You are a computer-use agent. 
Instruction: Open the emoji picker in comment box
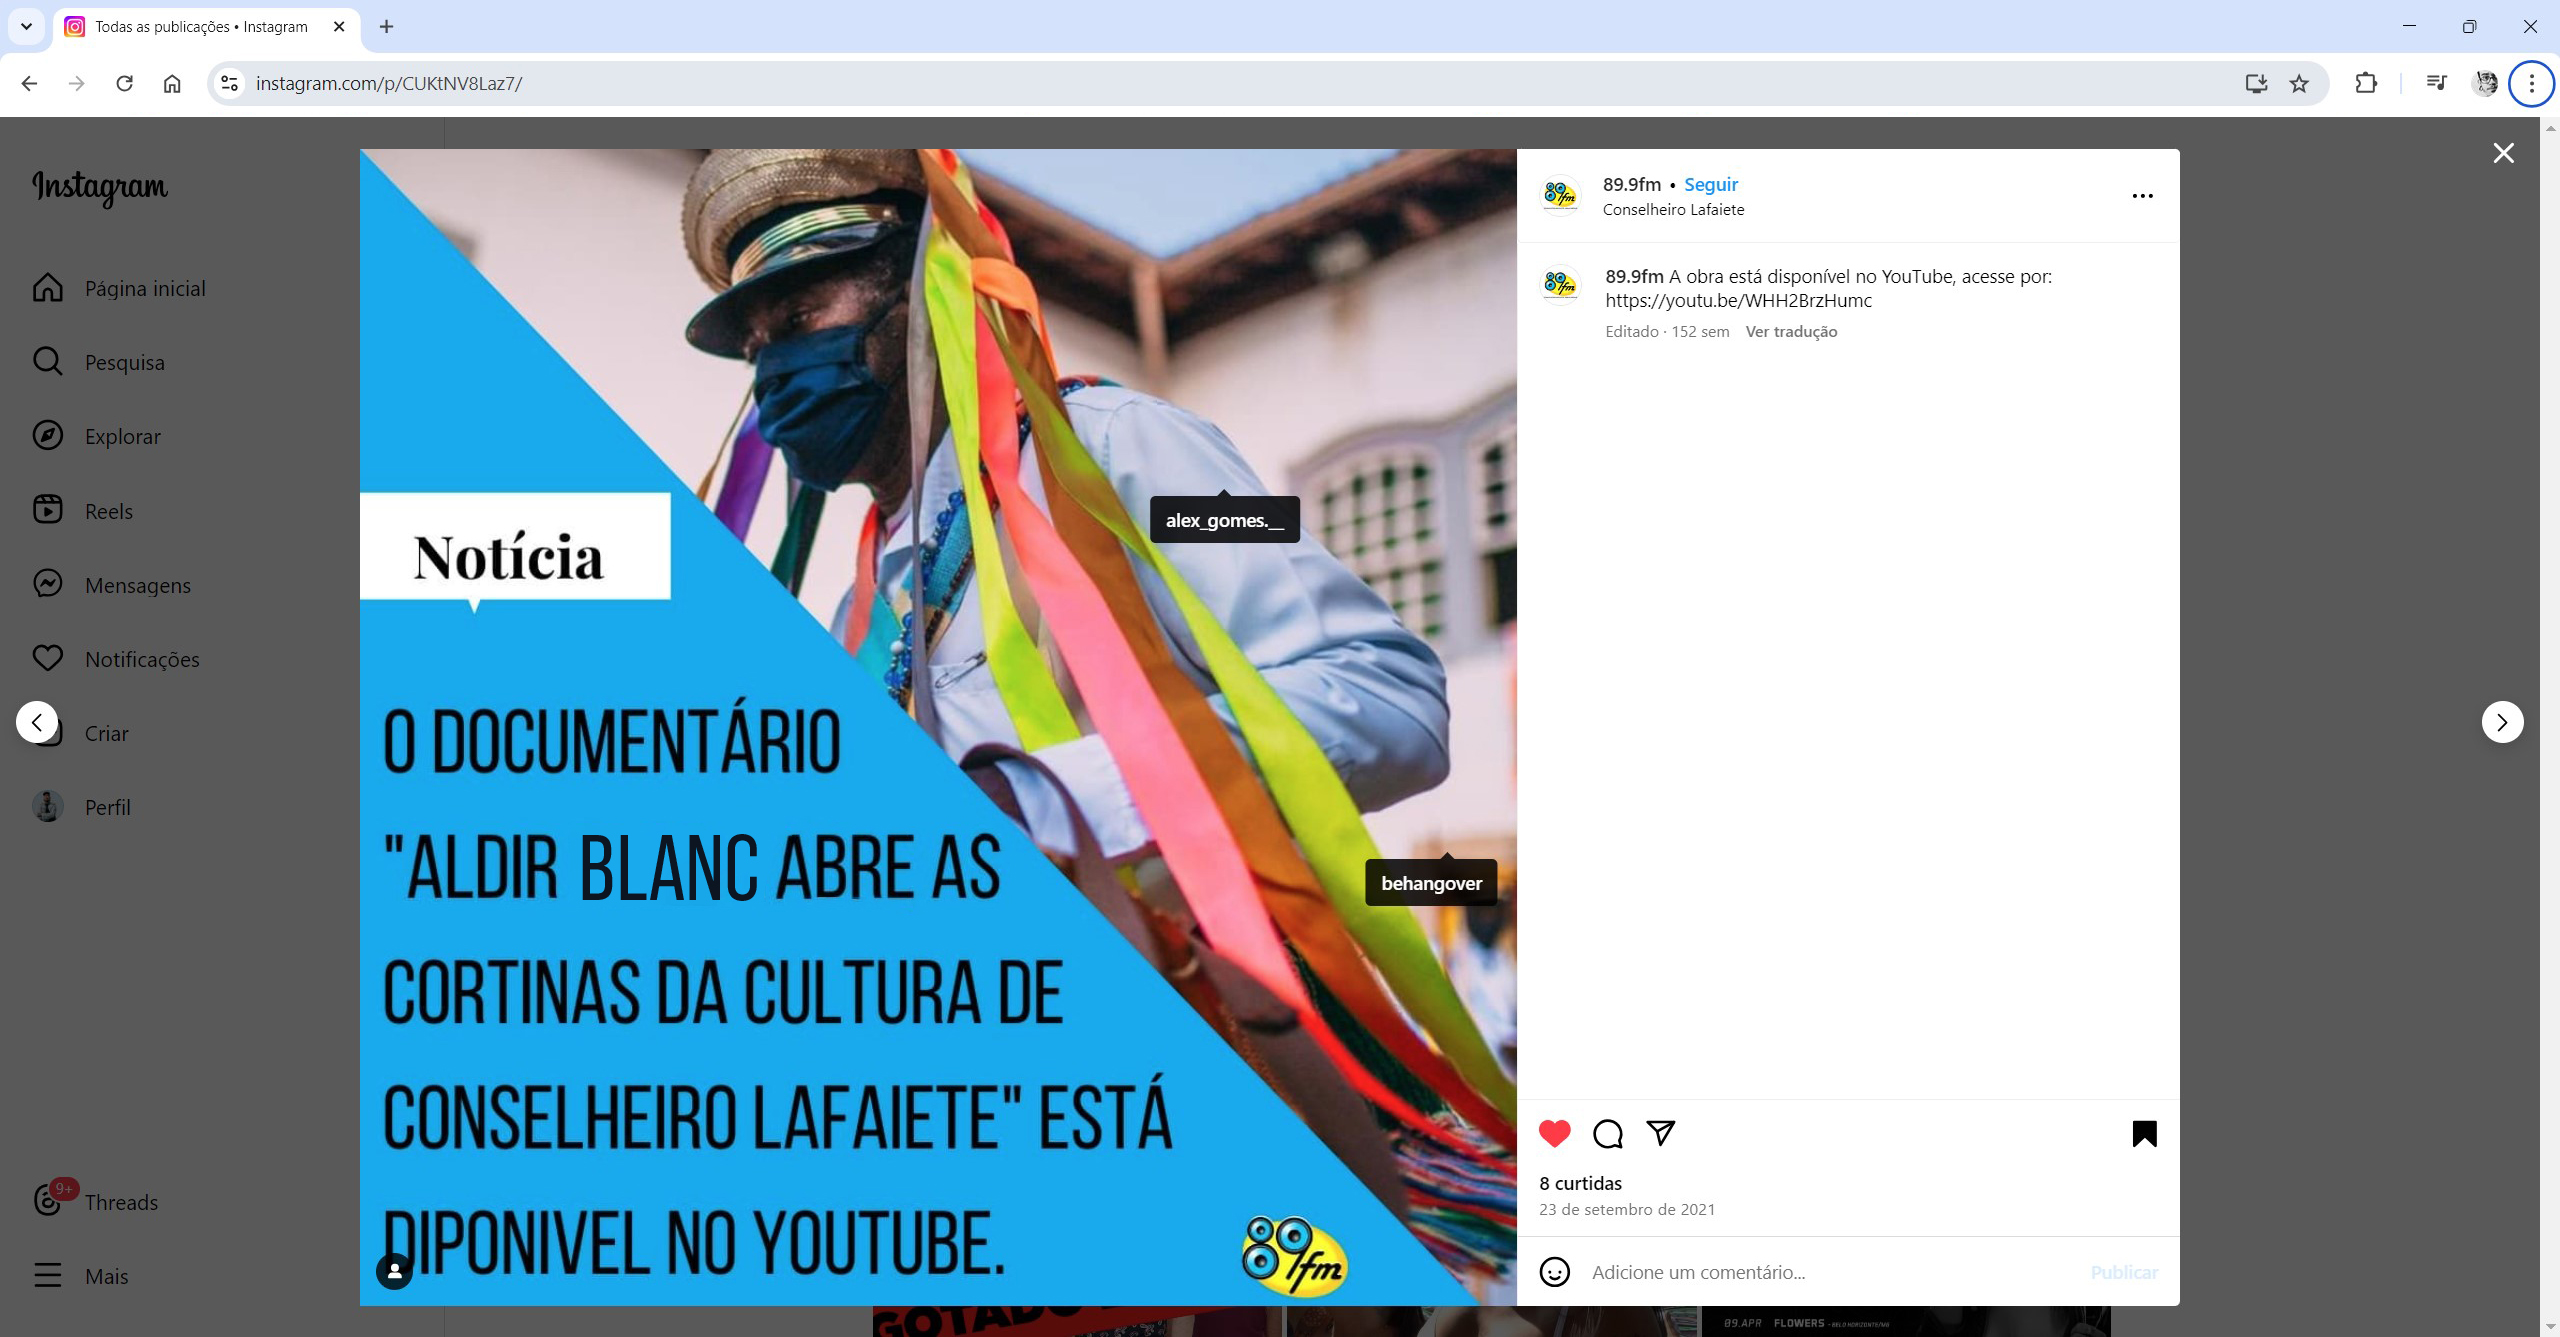pyautogui.click(x=1554, y=1272)
